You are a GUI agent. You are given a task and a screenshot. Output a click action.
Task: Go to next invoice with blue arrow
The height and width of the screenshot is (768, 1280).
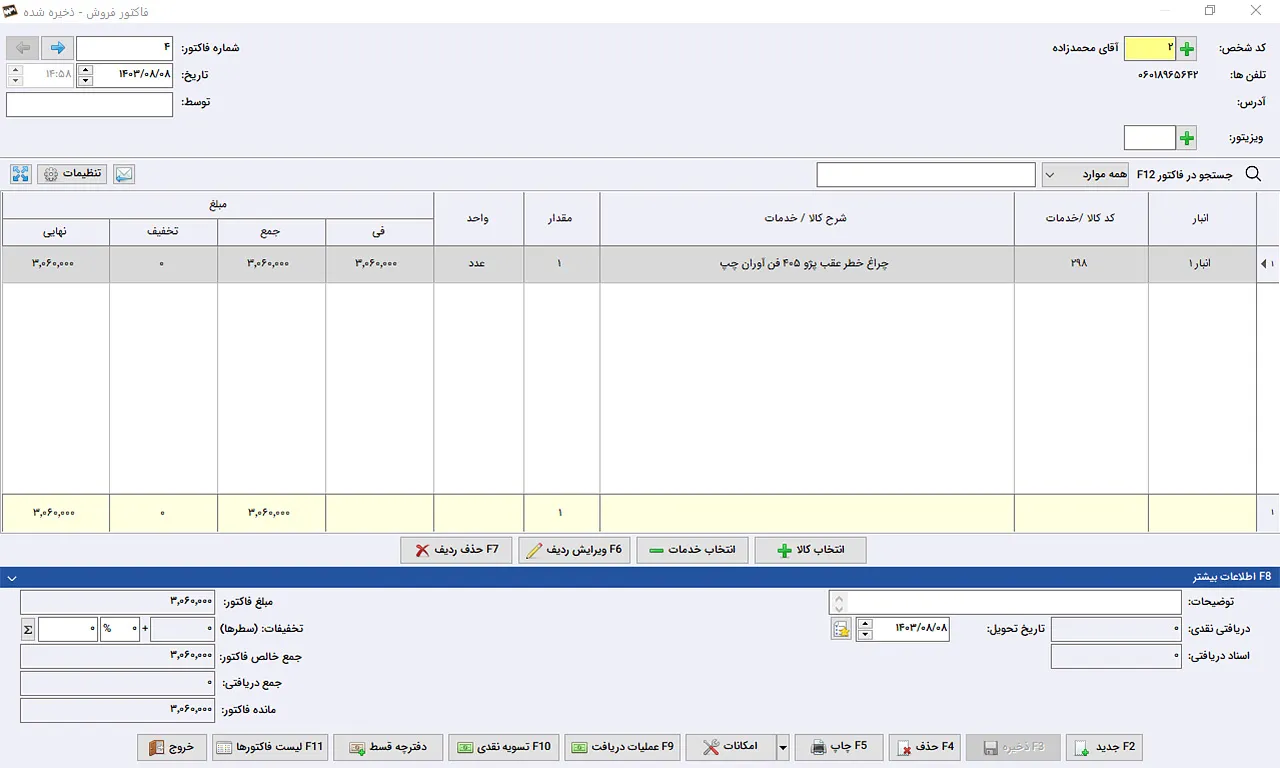57,48
